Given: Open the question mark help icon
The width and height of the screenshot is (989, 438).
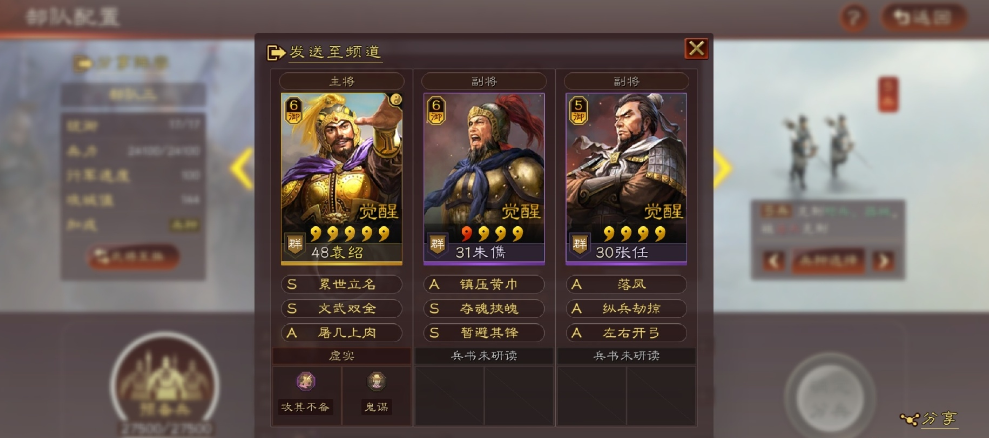Looking at the screenshot, I should click(853, 18).
